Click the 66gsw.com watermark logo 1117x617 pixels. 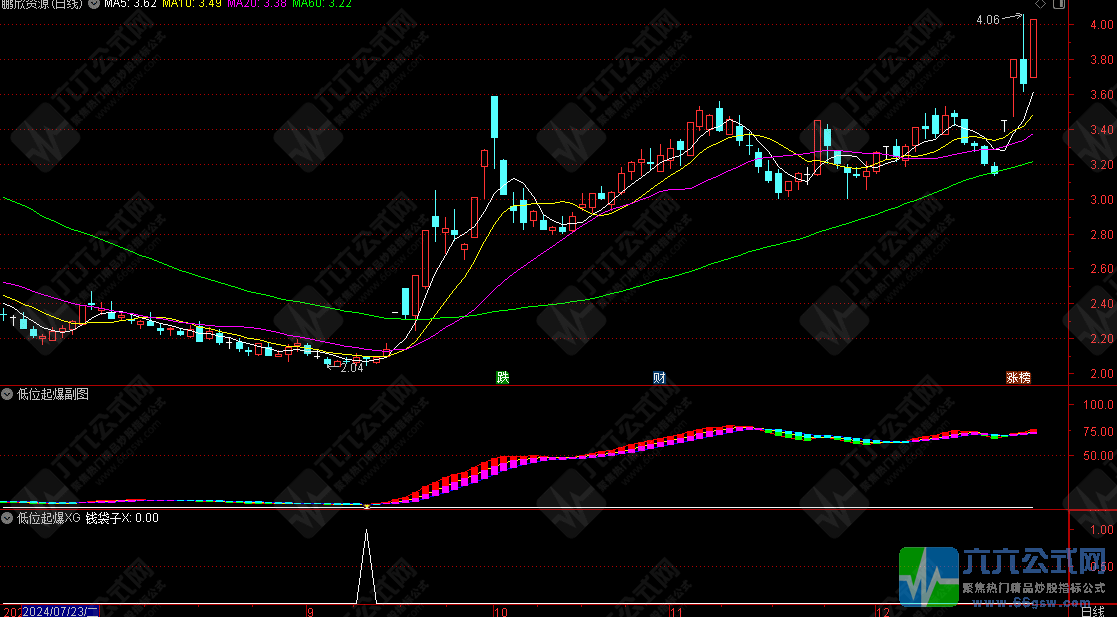point(1005,577)
